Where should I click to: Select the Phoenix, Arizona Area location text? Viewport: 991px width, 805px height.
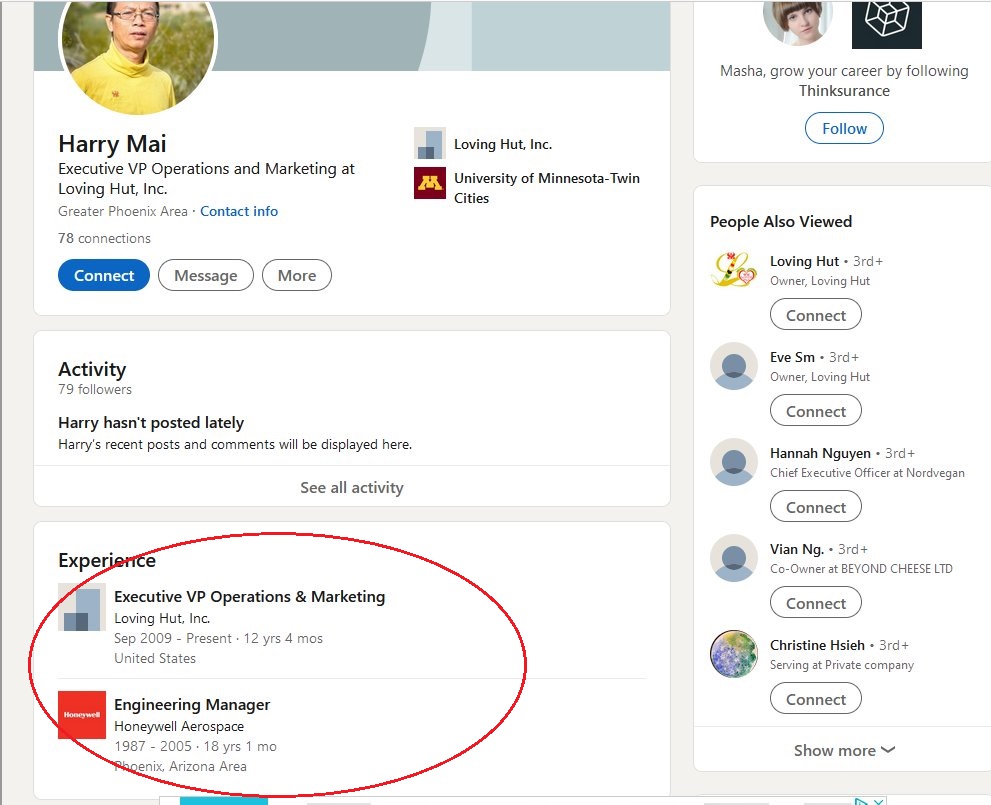pyautogui.click(x=180, y=766)
